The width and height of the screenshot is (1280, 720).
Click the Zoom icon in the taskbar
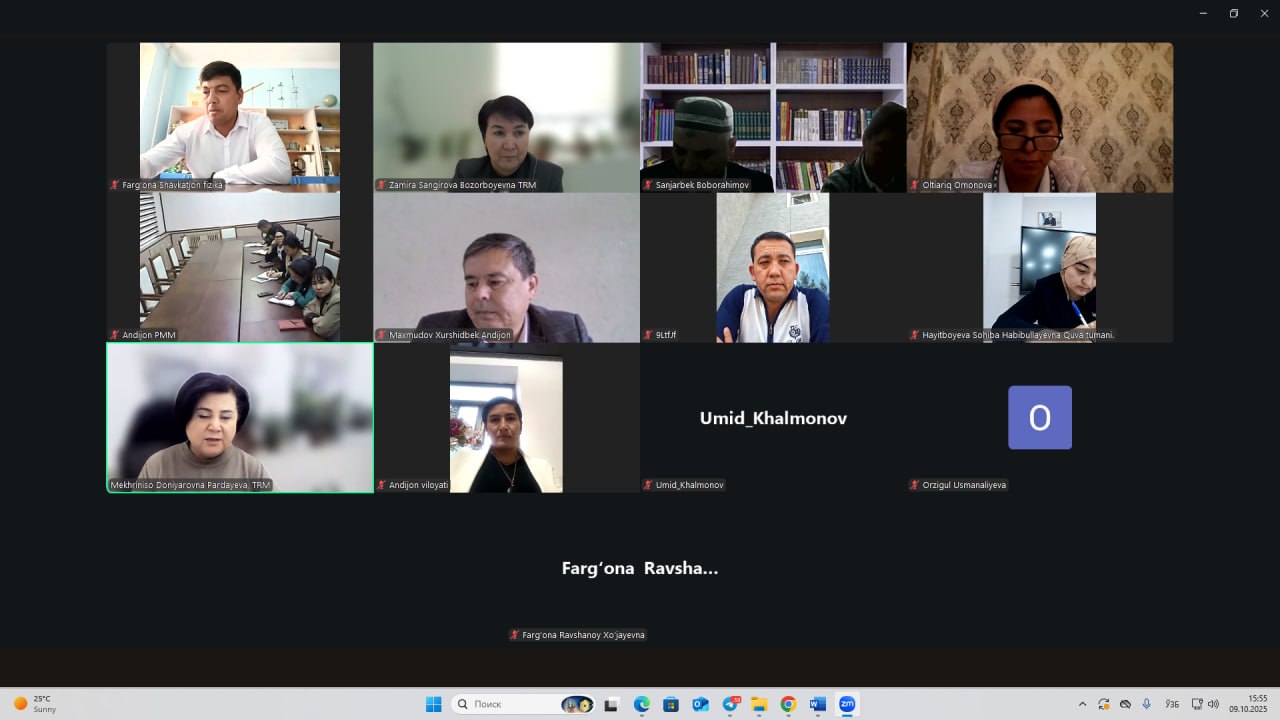click(x=847, y=704)
